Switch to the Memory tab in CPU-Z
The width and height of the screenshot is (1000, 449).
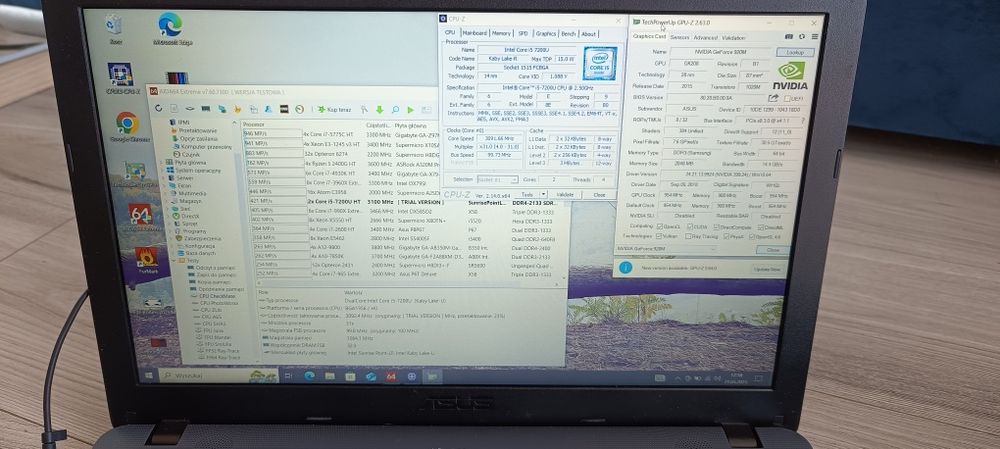(501, 33)
